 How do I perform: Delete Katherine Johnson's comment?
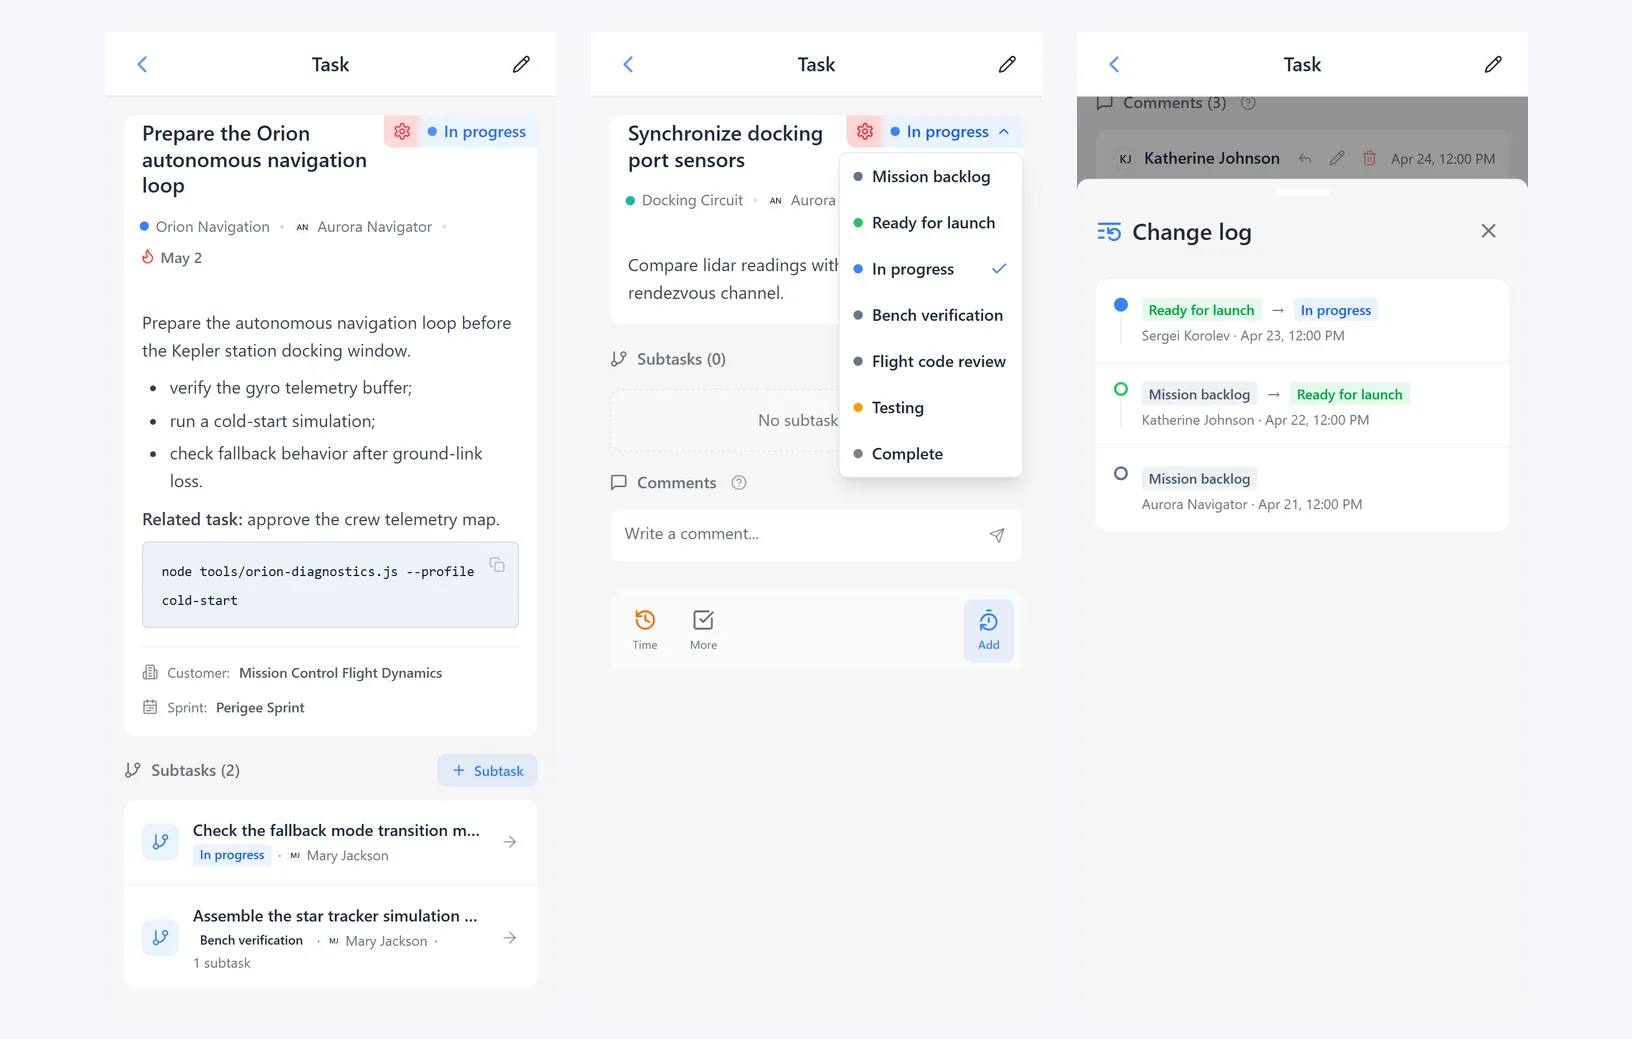click(1369, 159)
